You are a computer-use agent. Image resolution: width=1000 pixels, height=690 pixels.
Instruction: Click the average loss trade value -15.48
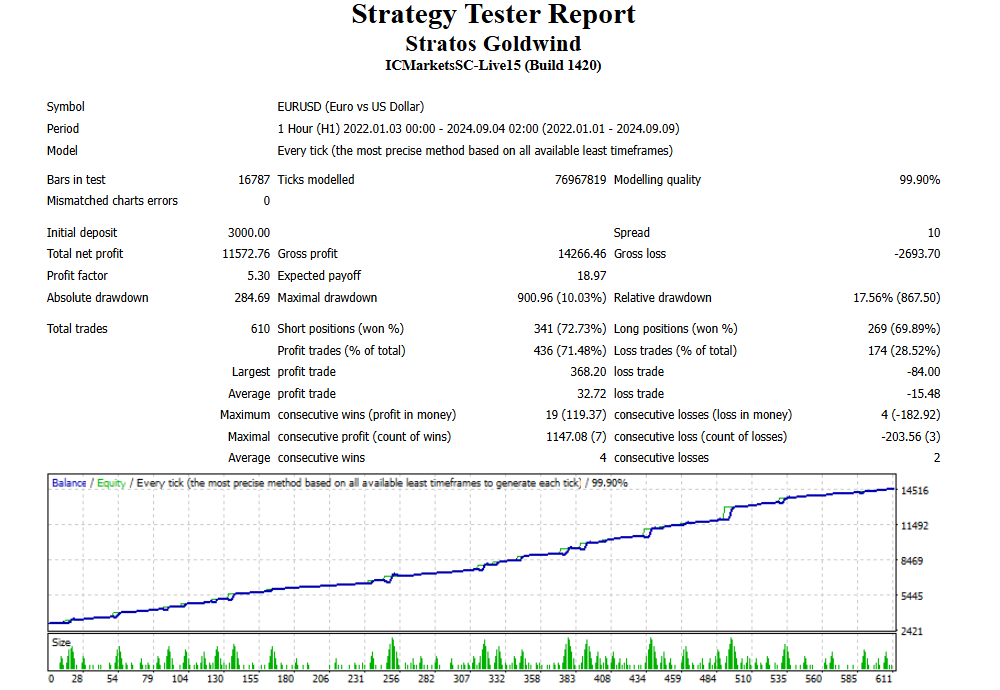(923, 394)
